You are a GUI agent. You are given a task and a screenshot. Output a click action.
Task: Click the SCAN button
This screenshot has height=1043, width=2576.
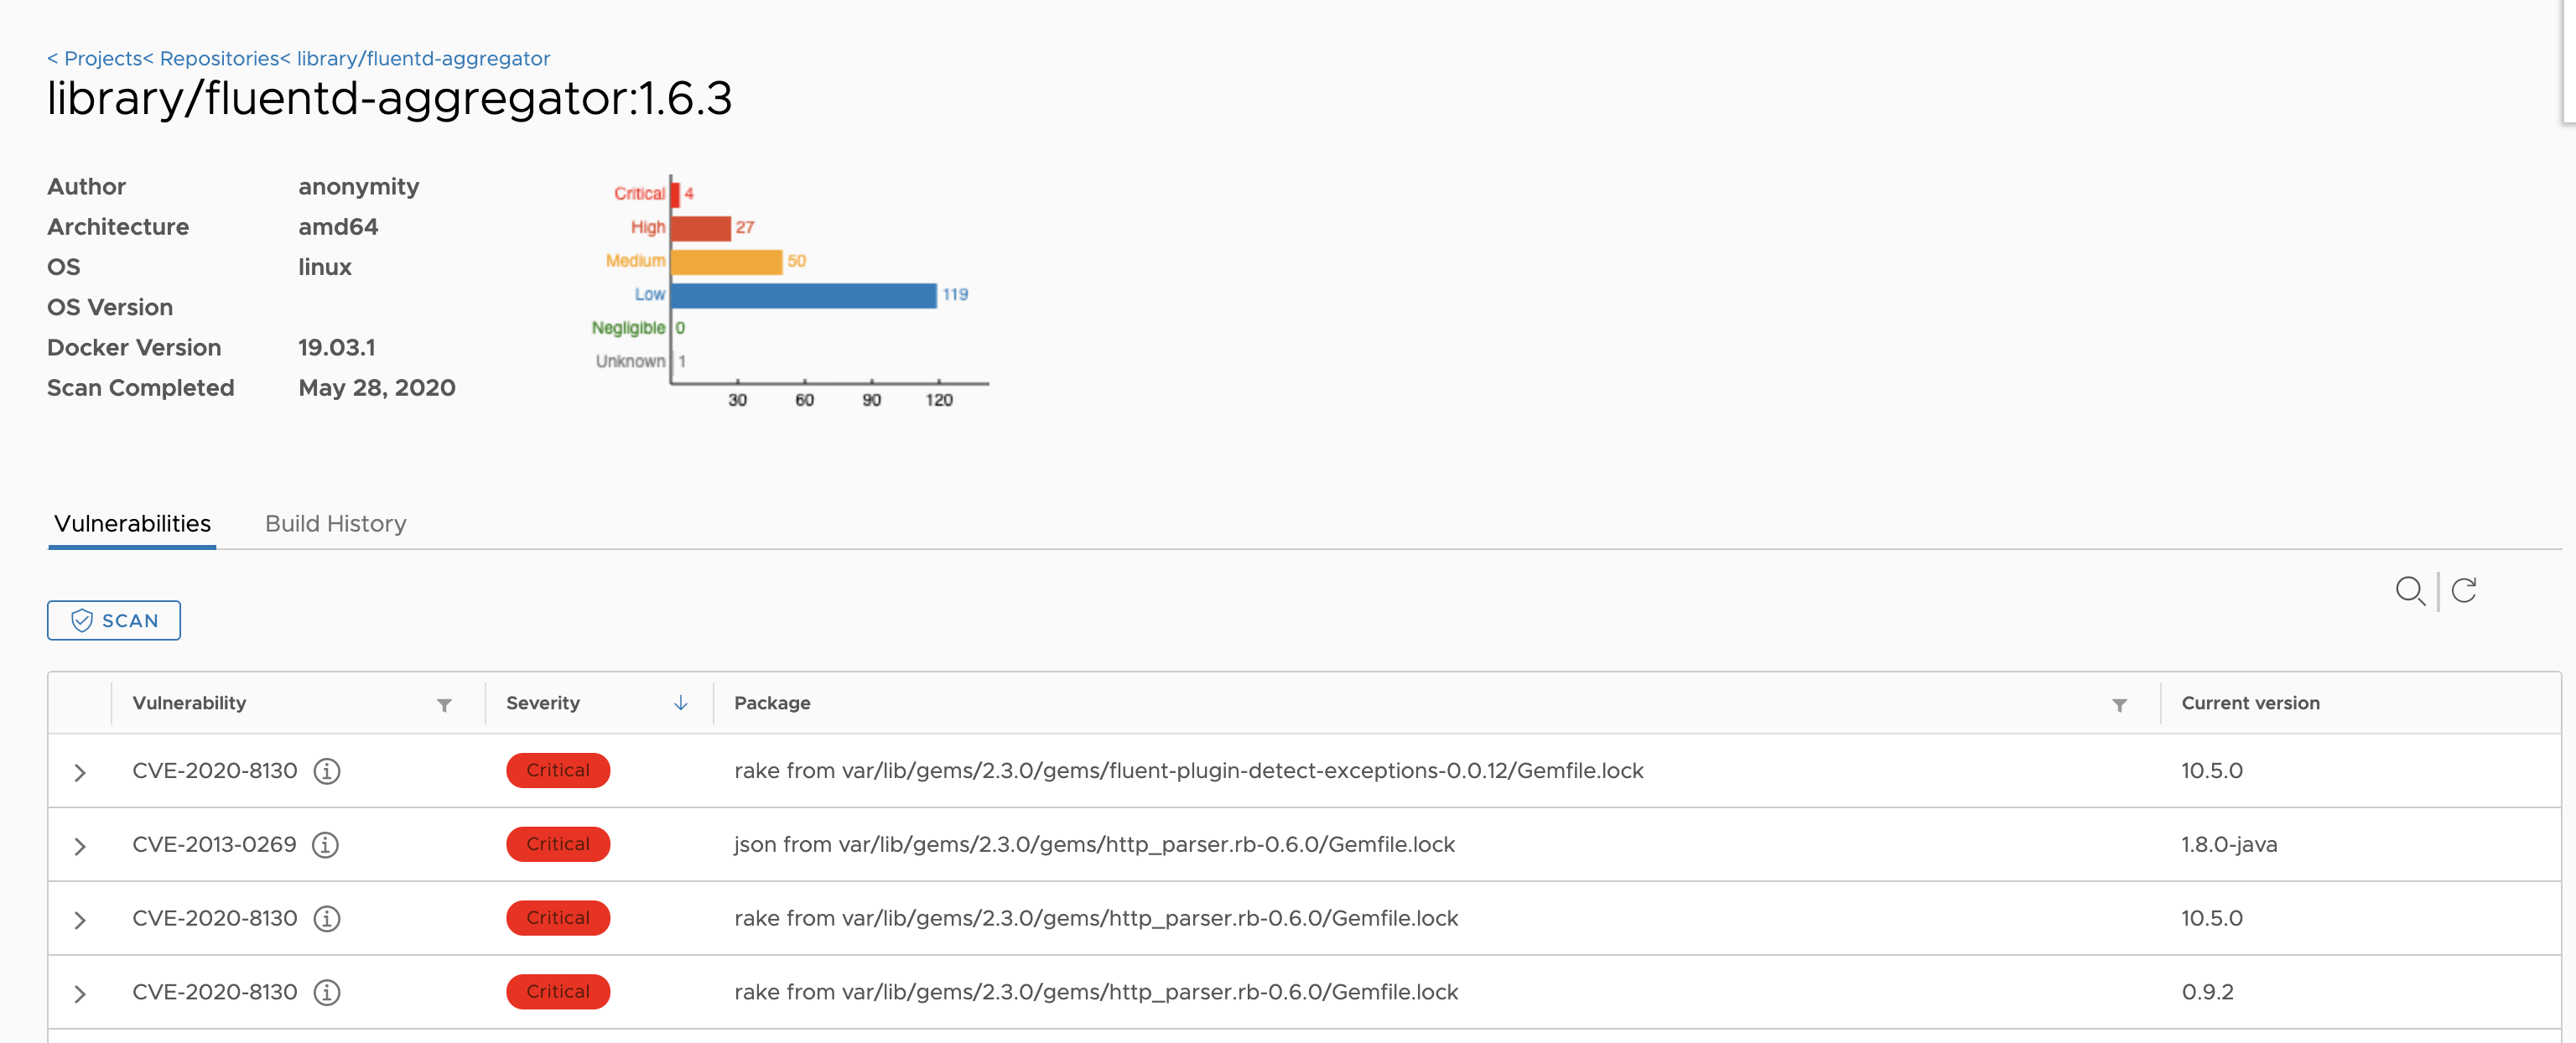113,620
